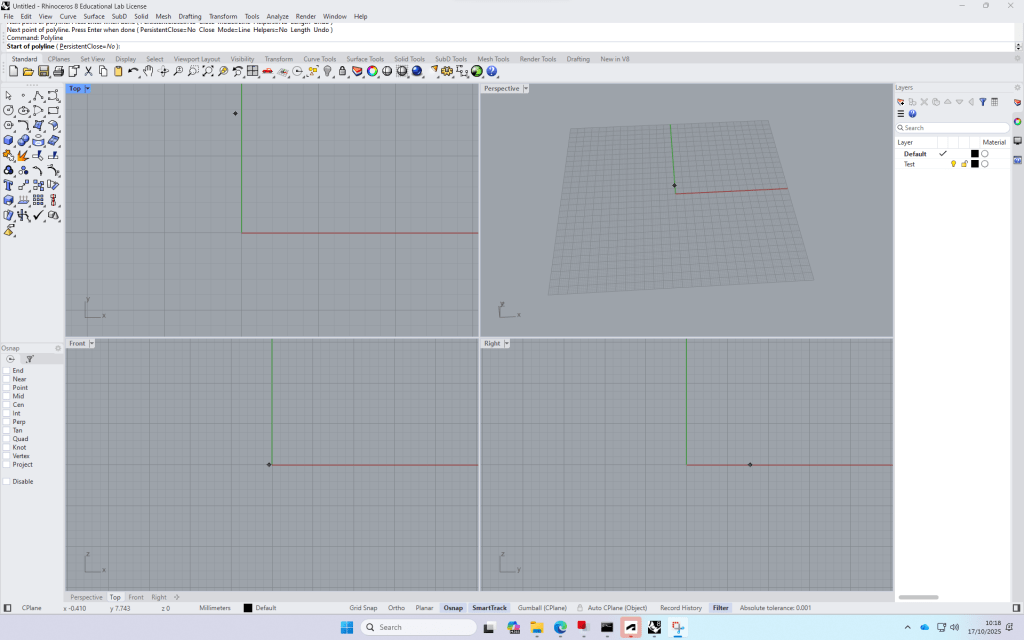Open the Curve menu
This screenshot has height=640, width=1024.
click(68, 17)
